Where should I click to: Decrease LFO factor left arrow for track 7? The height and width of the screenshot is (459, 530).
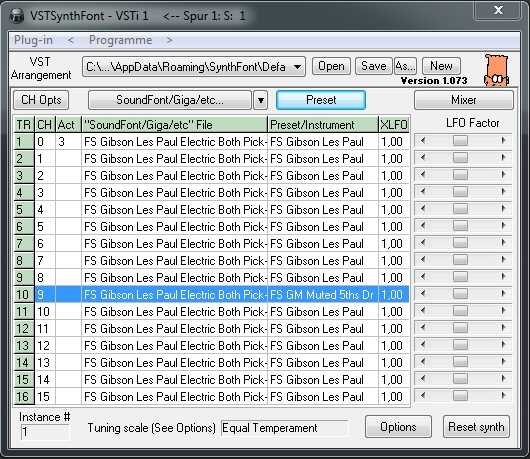point(423,243)
